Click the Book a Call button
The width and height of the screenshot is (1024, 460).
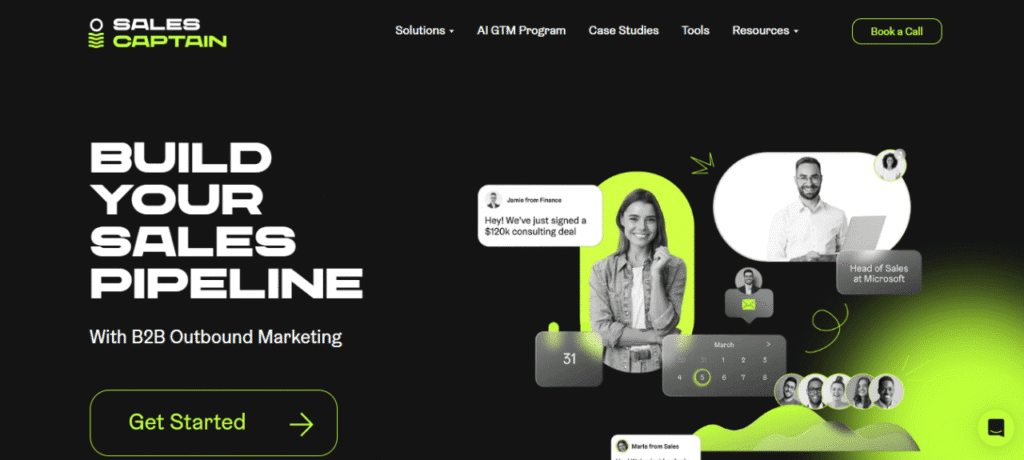(897, 31)
